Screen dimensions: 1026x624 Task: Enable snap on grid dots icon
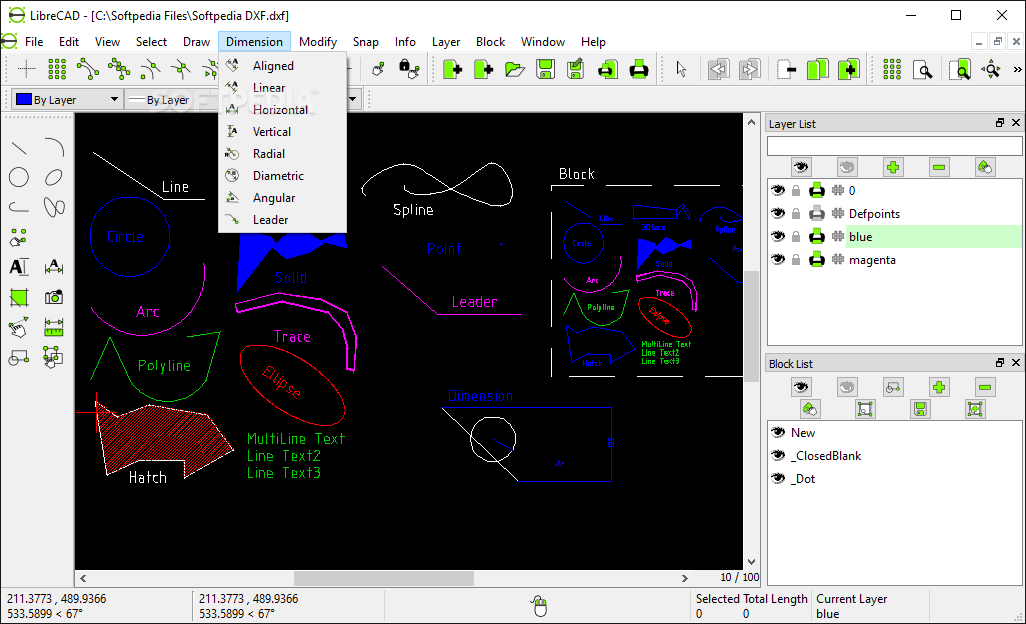pos(57,69)
